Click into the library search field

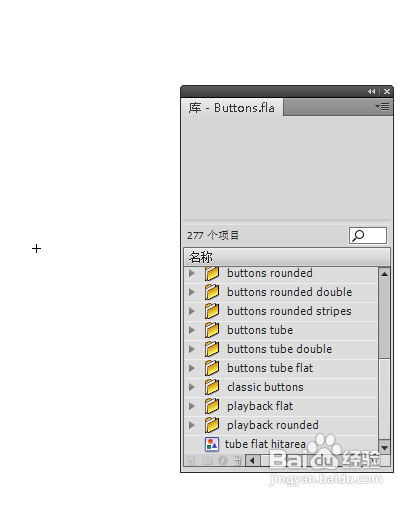click(368, 236)
